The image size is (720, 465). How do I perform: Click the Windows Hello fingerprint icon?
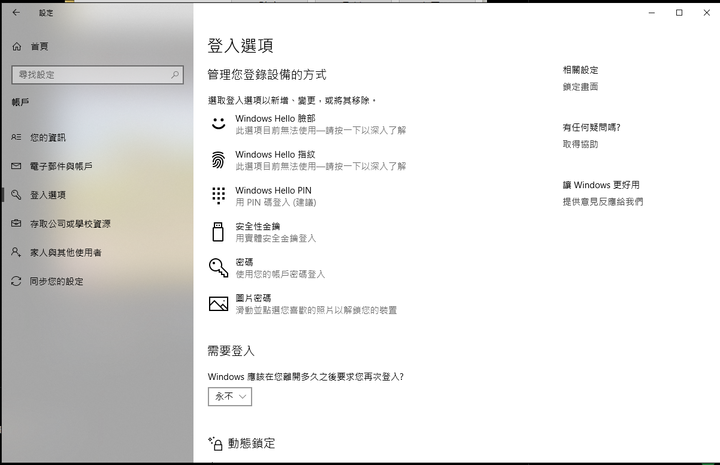218,160
